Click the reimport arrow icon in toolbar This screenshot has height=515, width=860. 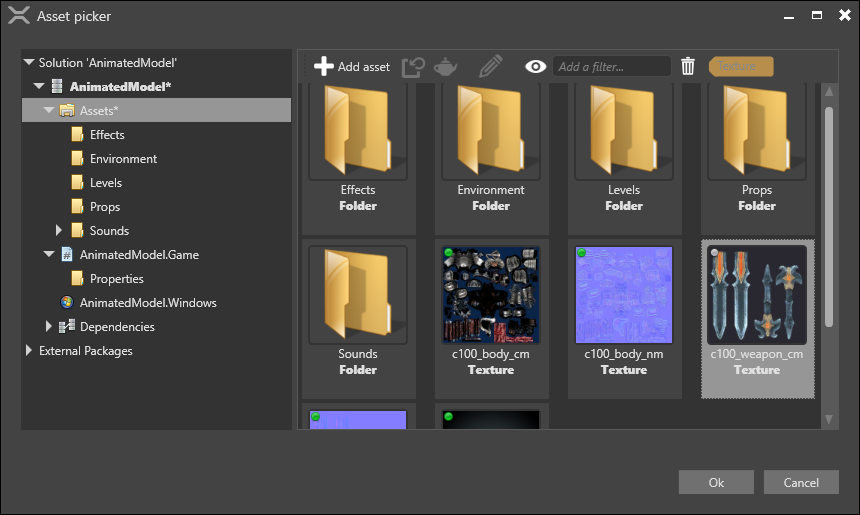[x=413, y=67]
